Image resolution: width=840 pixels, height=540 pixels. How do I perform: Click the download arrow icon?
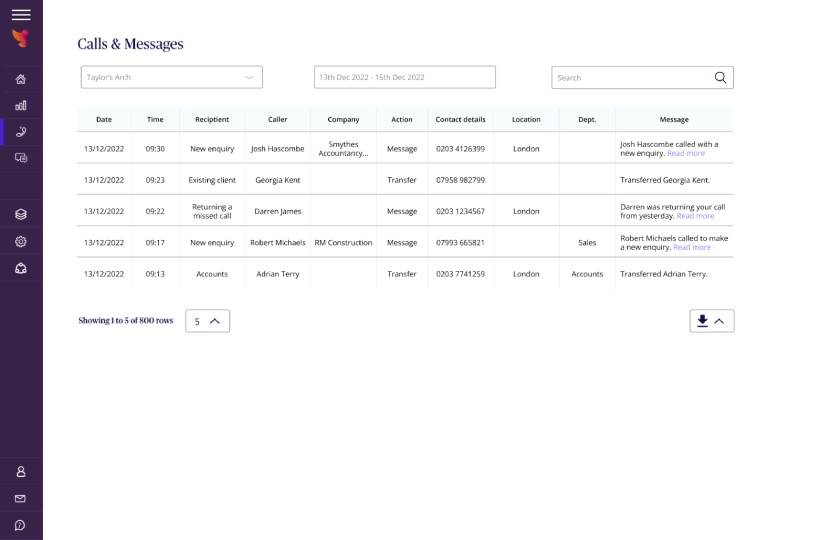(x=702, y=321)
